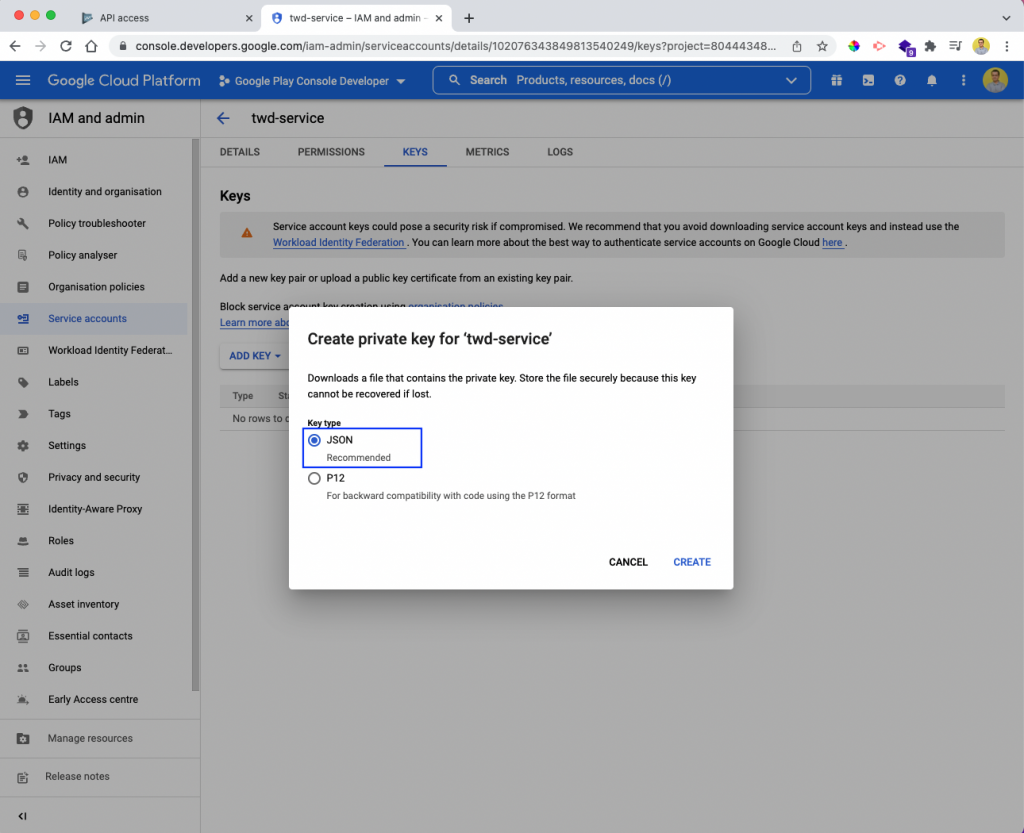The width and height of the screenshot is (1024, 833).
Task: Click the search products and resources field
Action: coord(620,80)
